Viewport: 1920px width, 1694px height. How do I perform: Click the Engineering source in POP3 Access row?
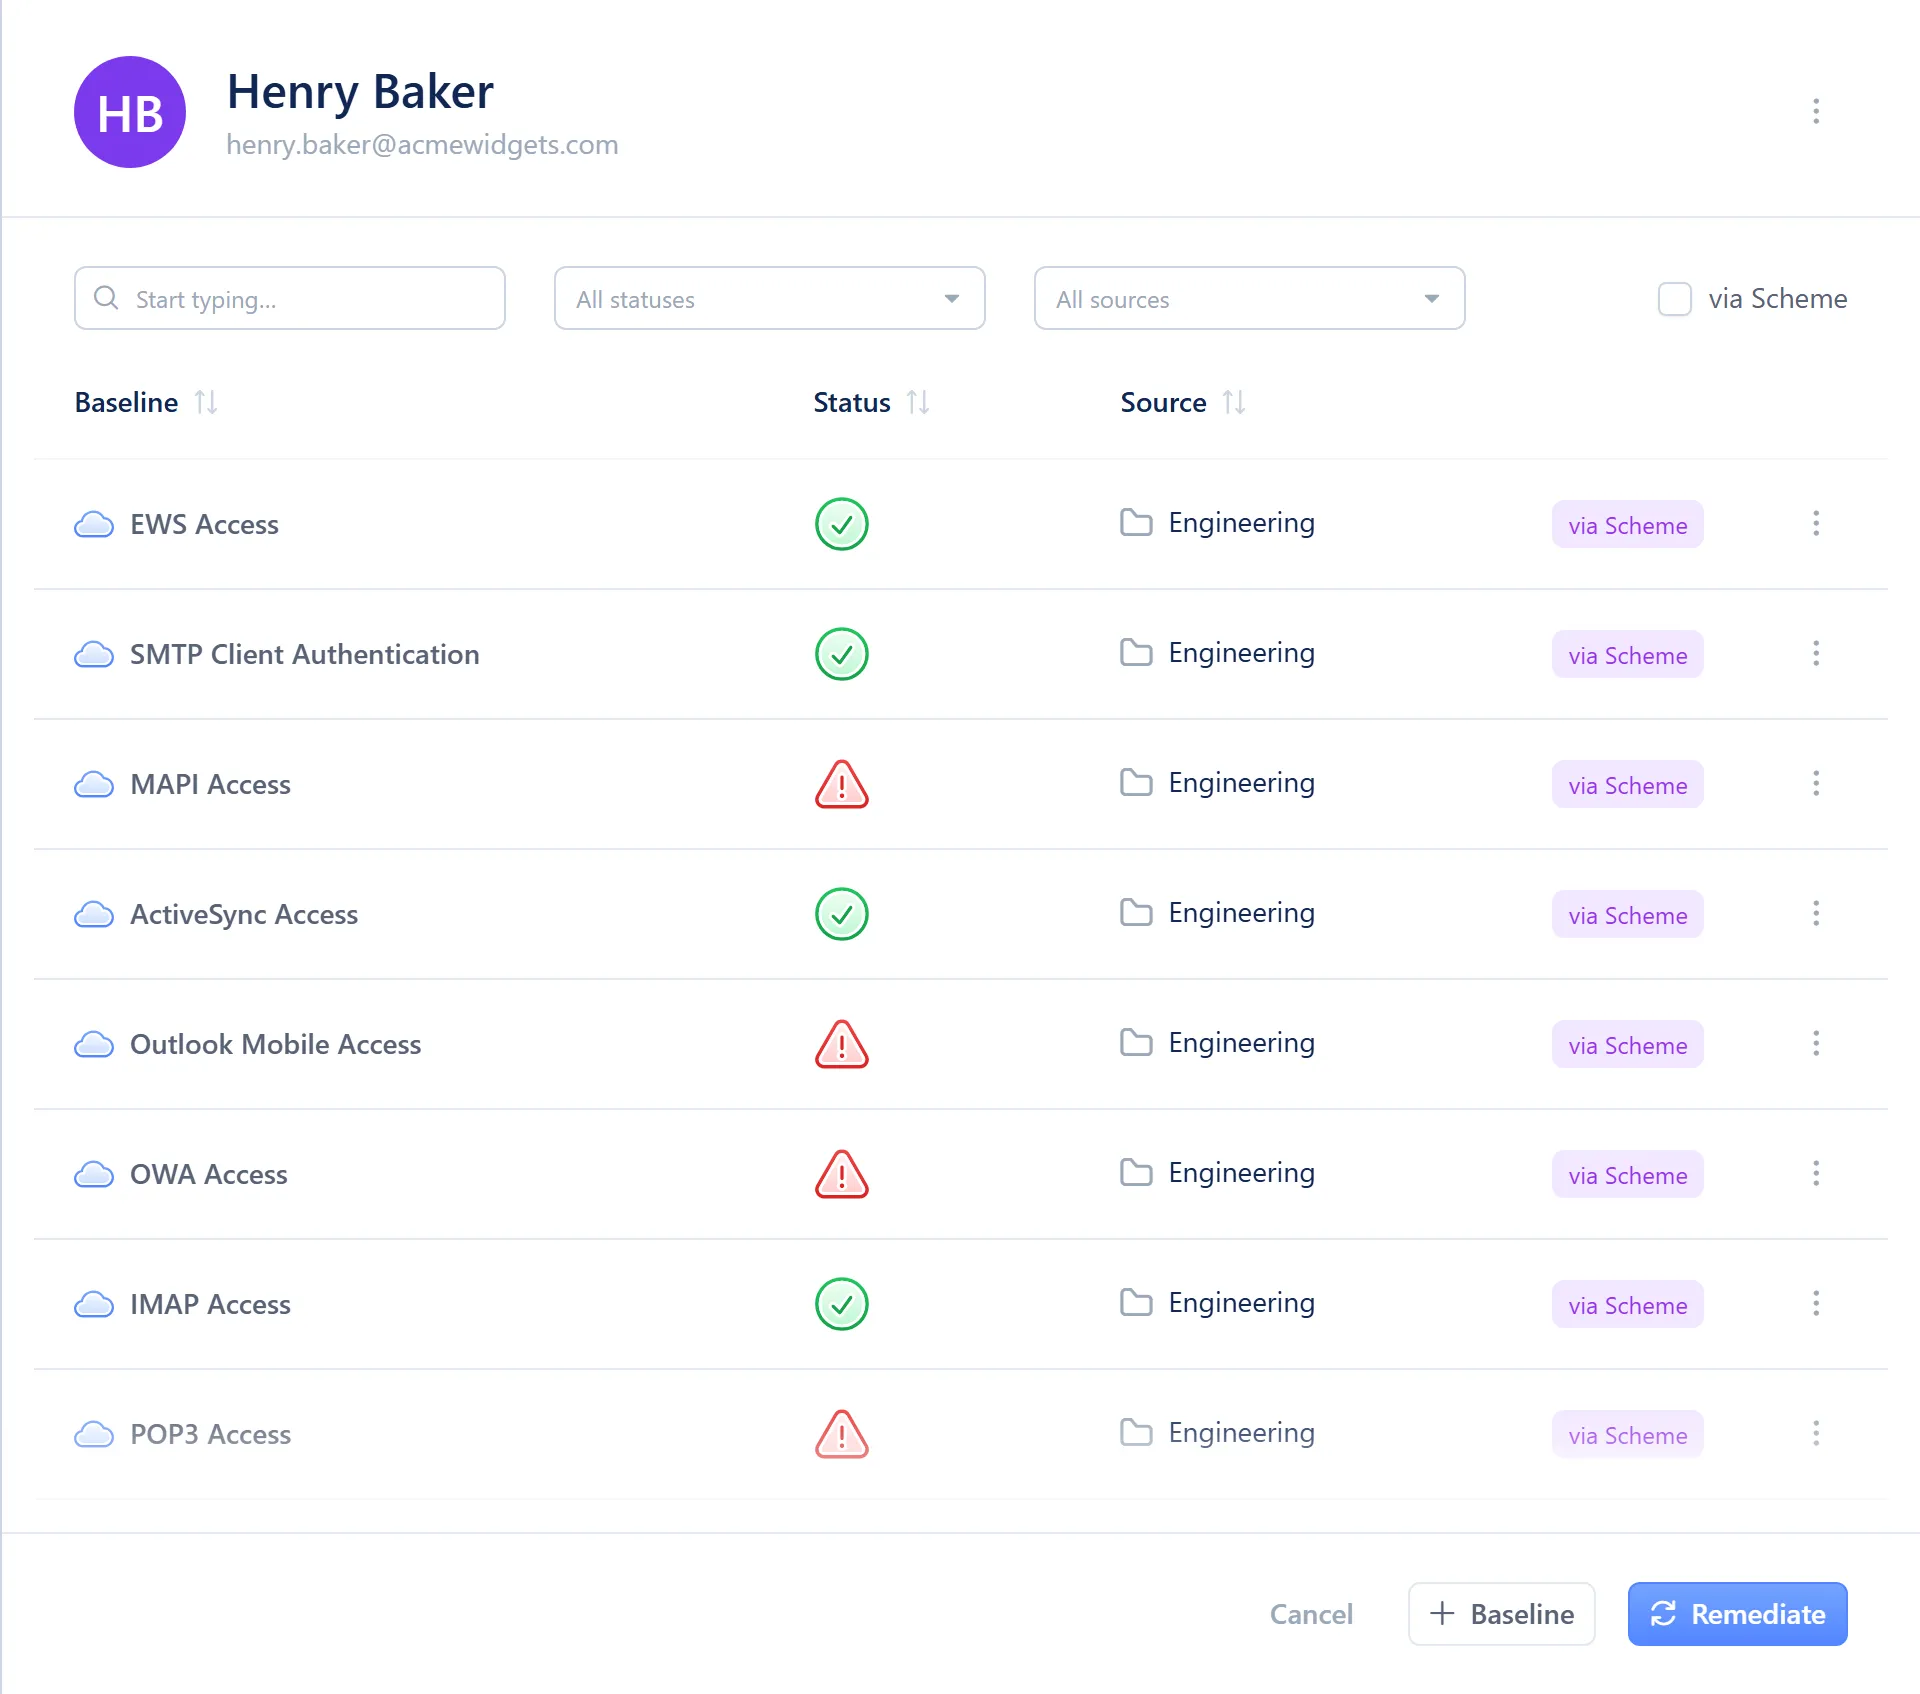(x=1241, y=1434)
